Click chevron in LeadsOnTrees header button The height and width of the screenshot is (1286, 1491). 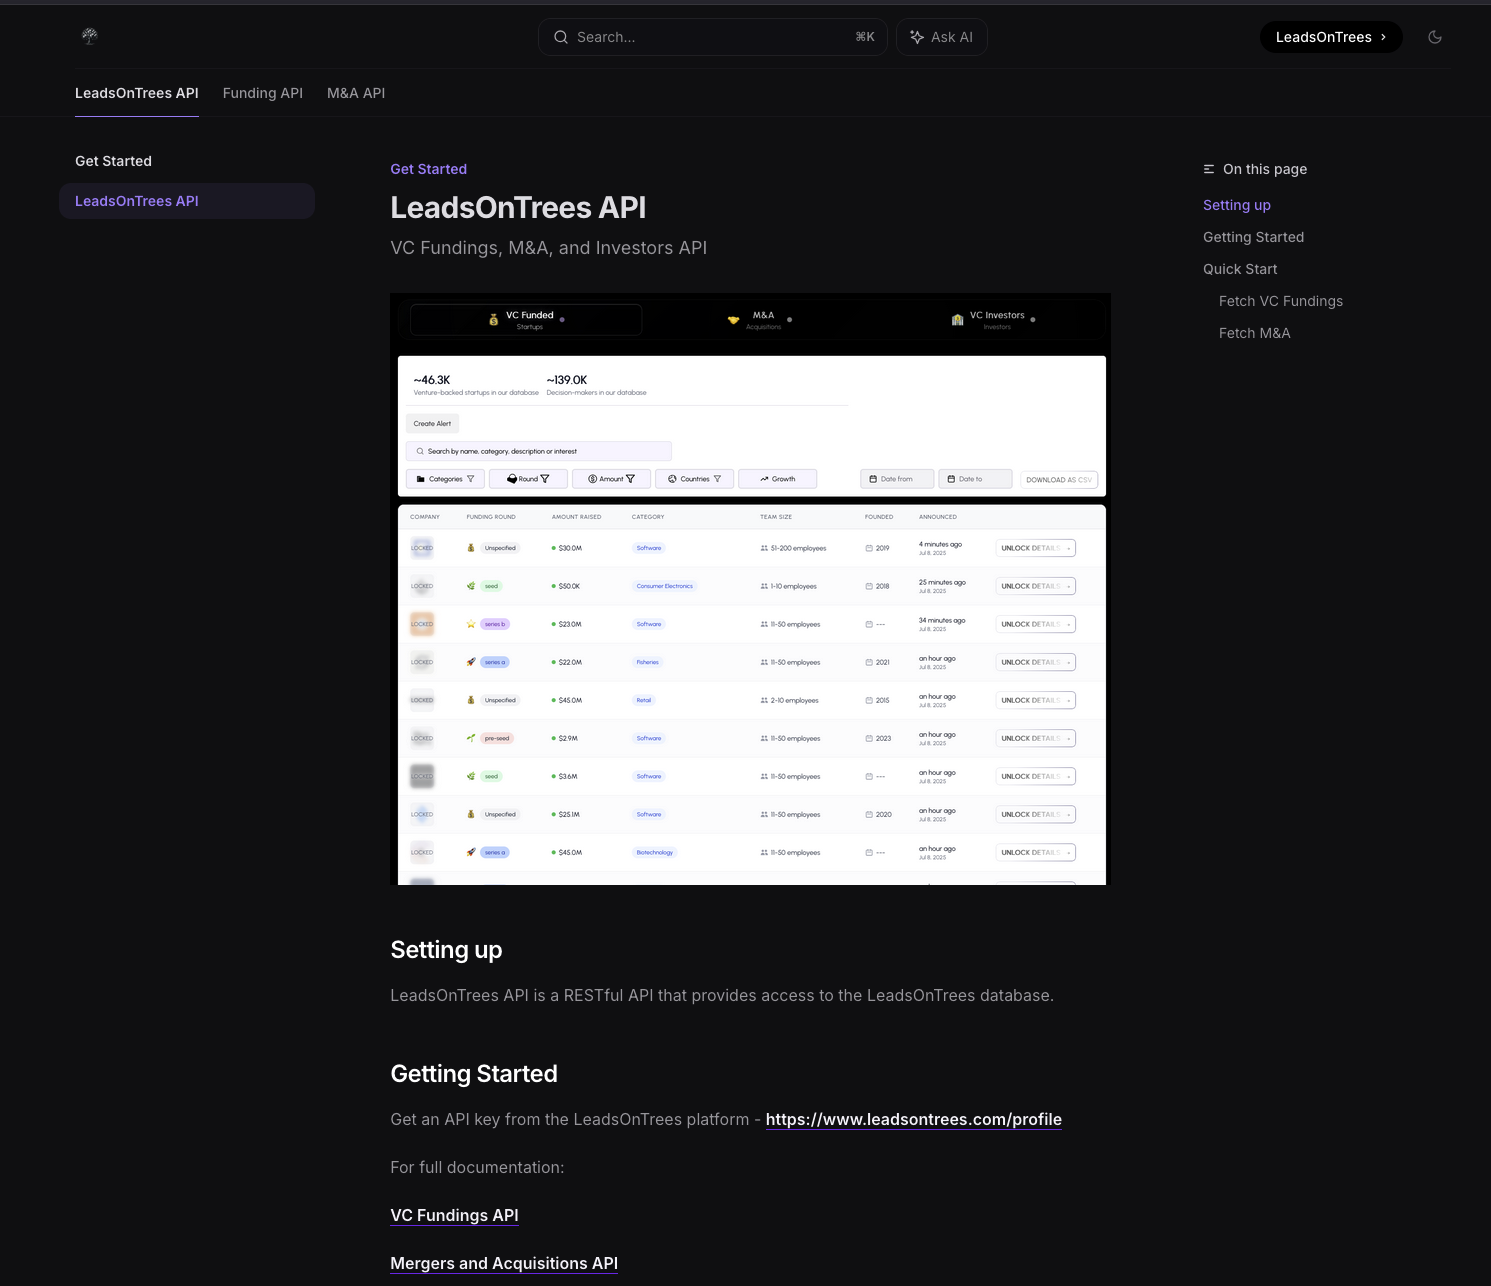click(x=1384, y=37)
